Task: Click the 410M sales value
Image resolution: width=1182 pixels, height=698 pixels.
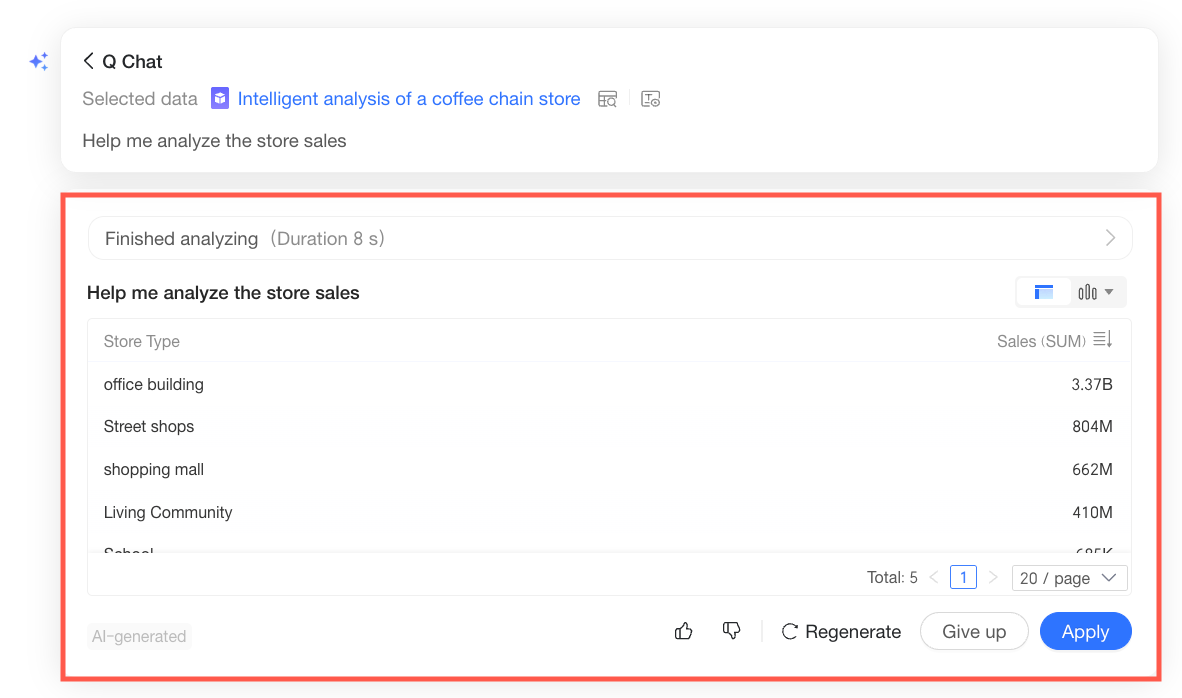Action: click(1092, 513)
